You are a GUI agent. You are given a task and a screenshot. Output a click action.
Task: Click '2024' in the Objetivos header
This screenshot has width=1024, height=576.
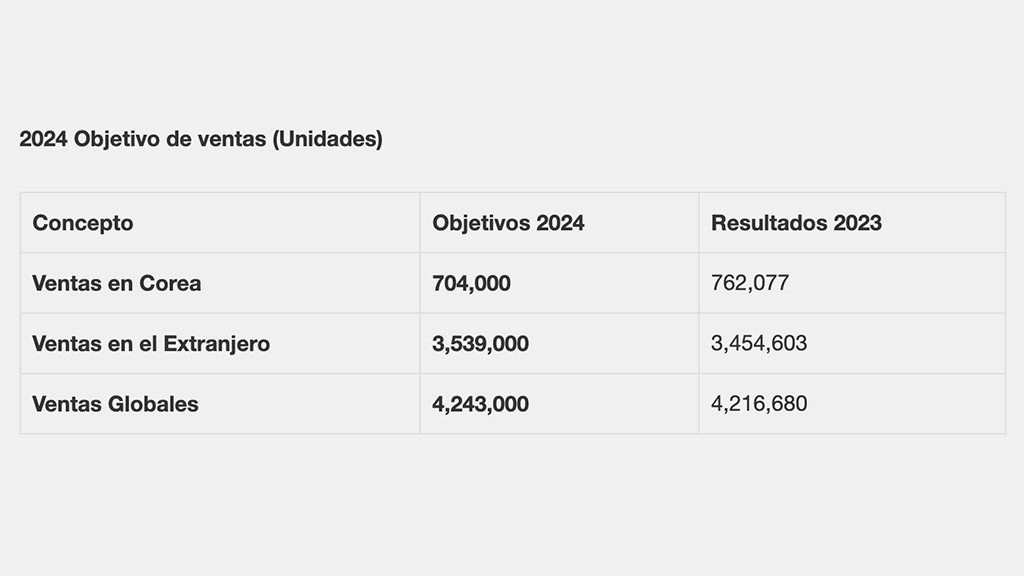tap(560, 223)
